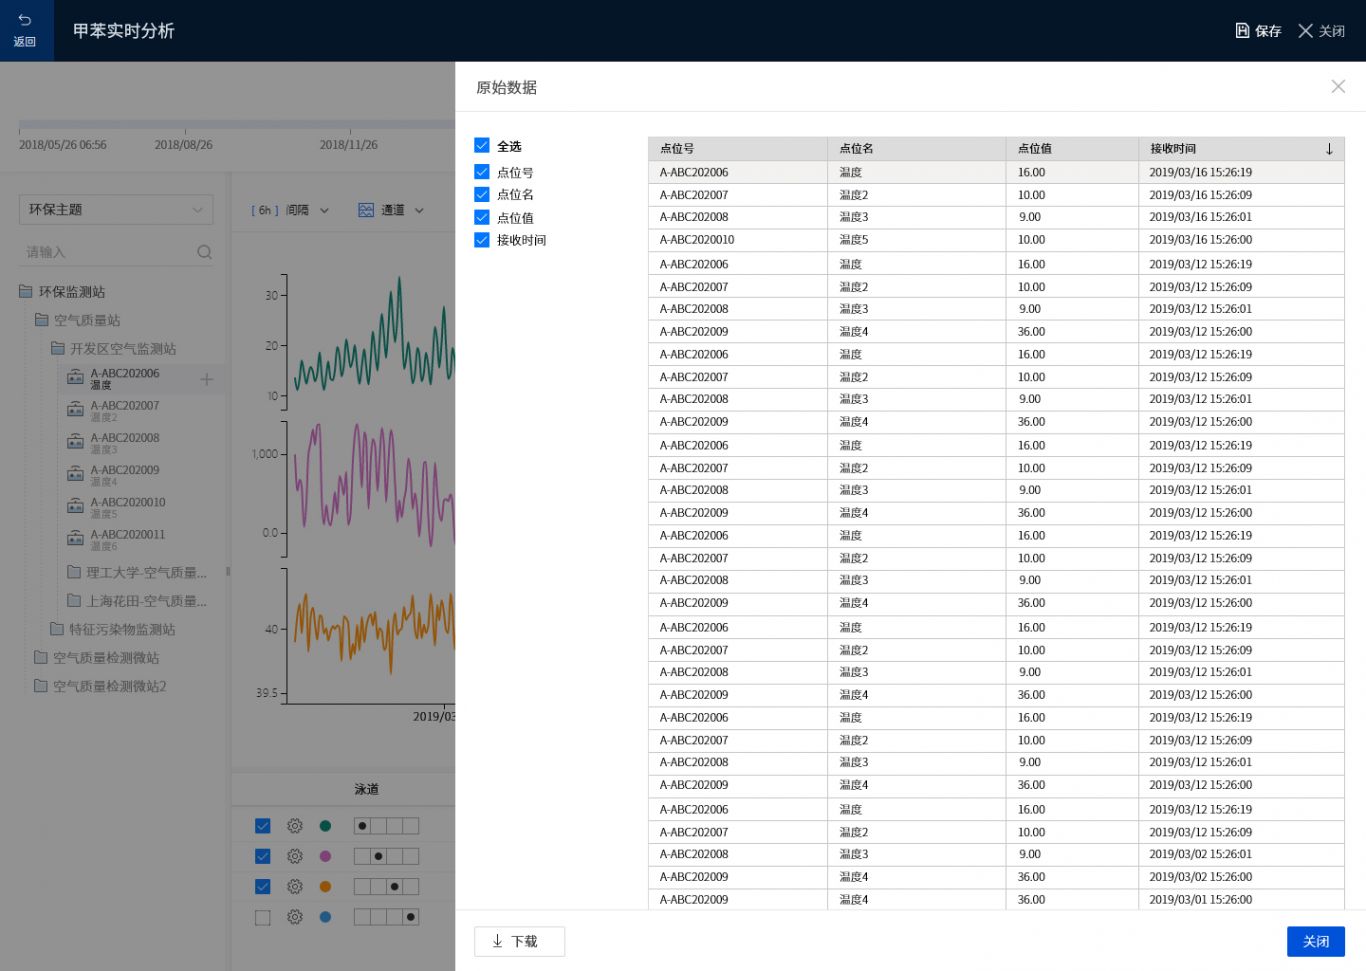Click the 2018/08/26 timeline marker

click(x=183, y=145)
